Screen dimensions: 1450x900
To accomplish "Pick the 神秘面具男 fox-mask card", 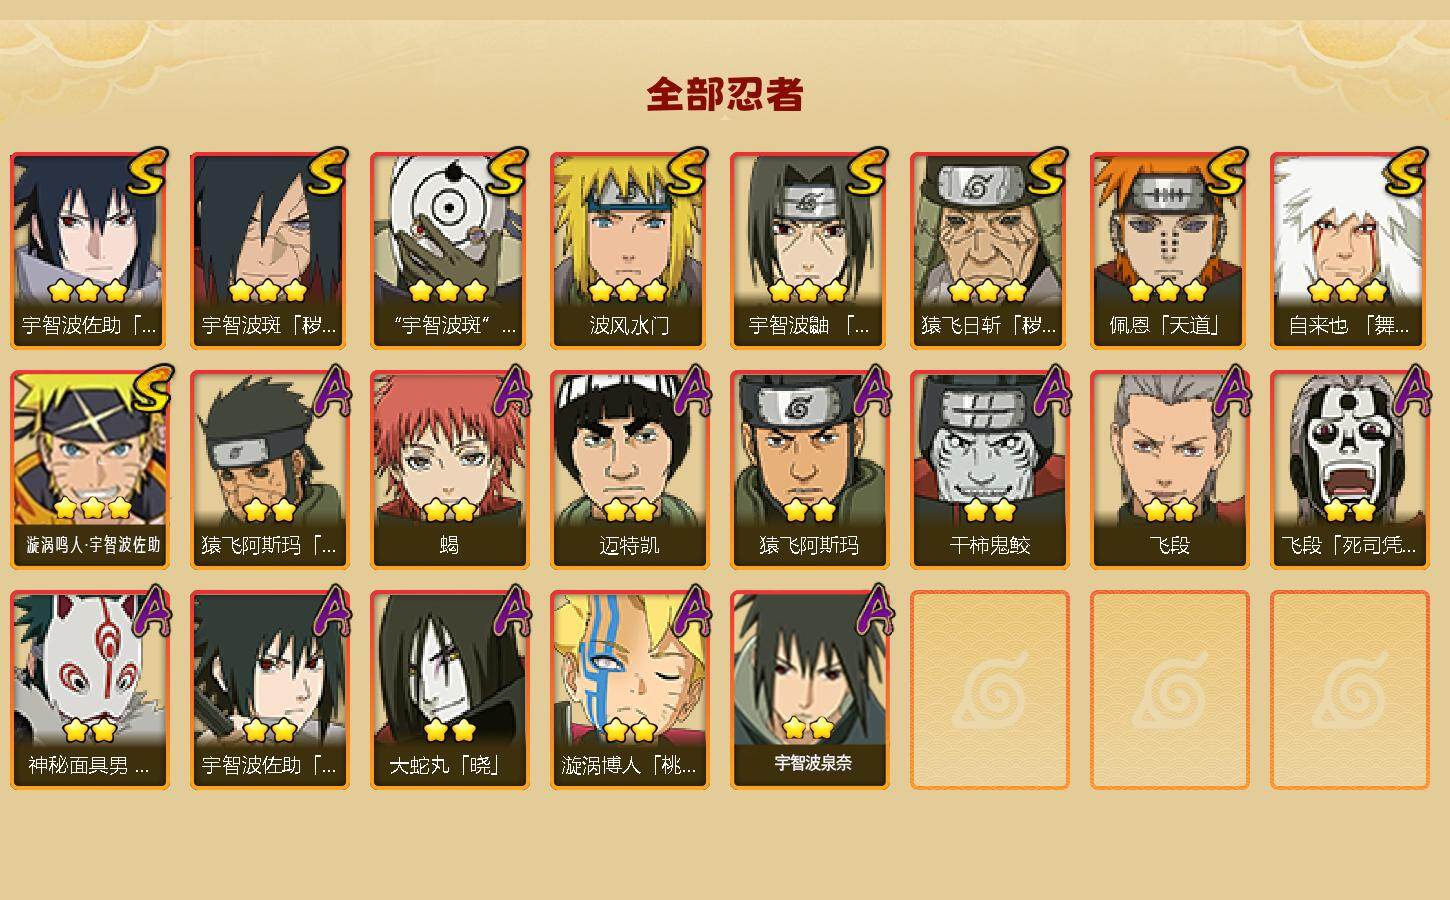I will click(x=89, y=690).
